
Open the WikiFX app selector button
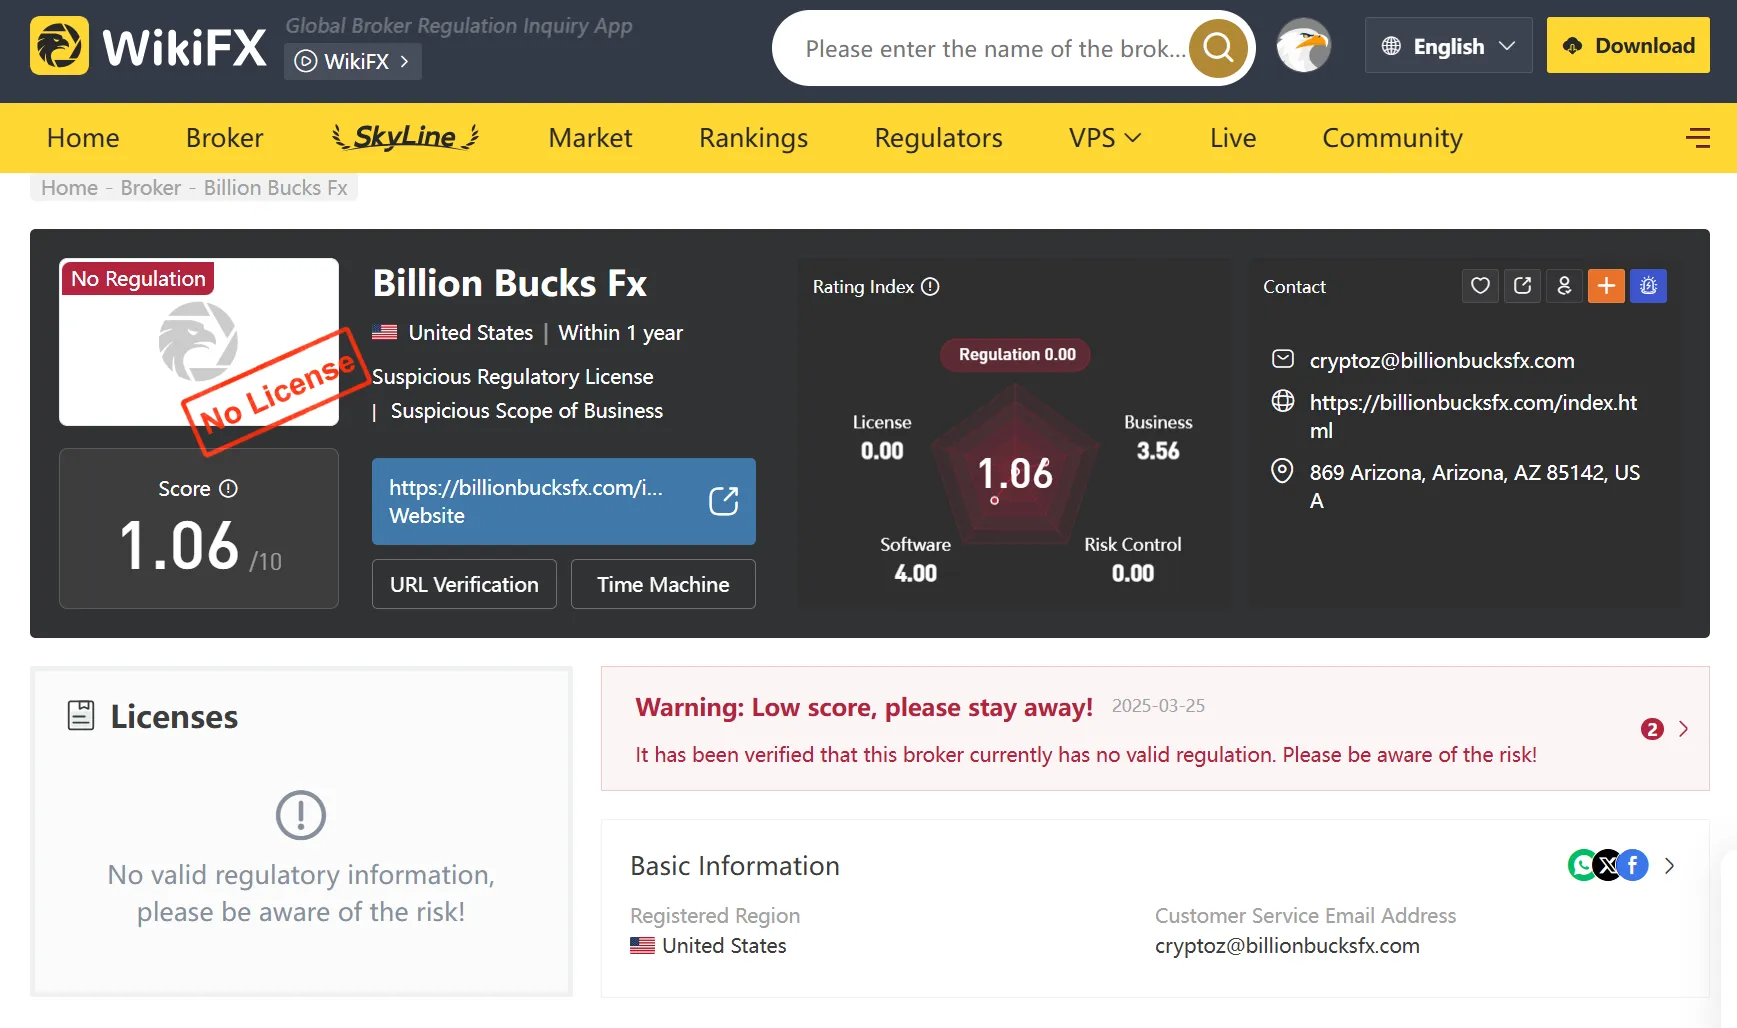353,62
